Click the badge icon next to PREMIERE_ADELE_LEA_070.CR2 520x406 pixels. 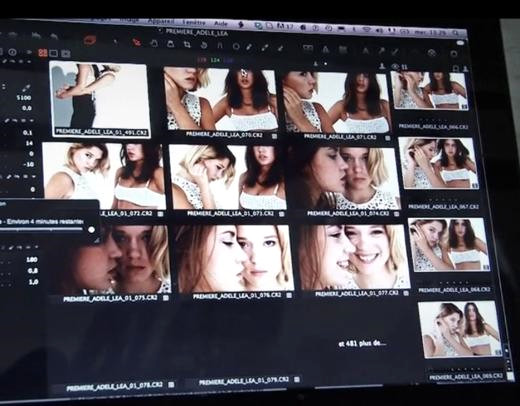click(274, 136)
